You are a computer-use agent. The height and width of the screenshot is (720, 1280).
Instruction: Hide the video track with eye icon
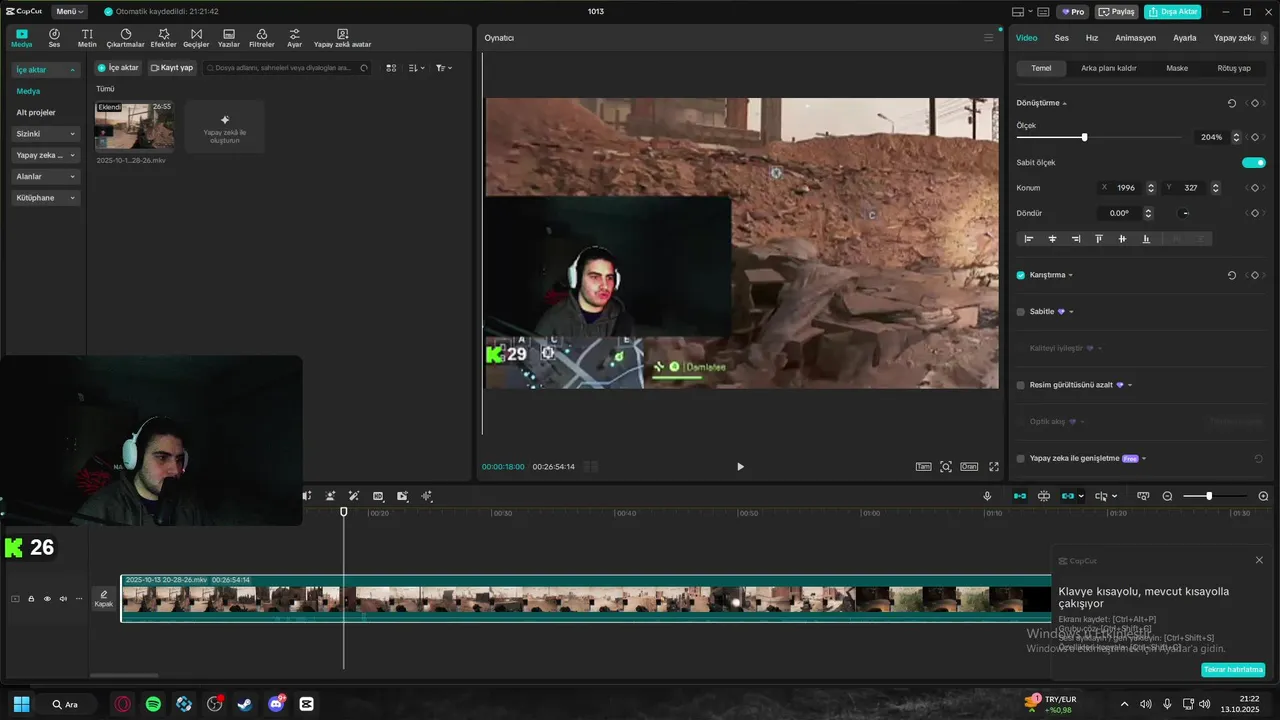click(x=47, y=599)
